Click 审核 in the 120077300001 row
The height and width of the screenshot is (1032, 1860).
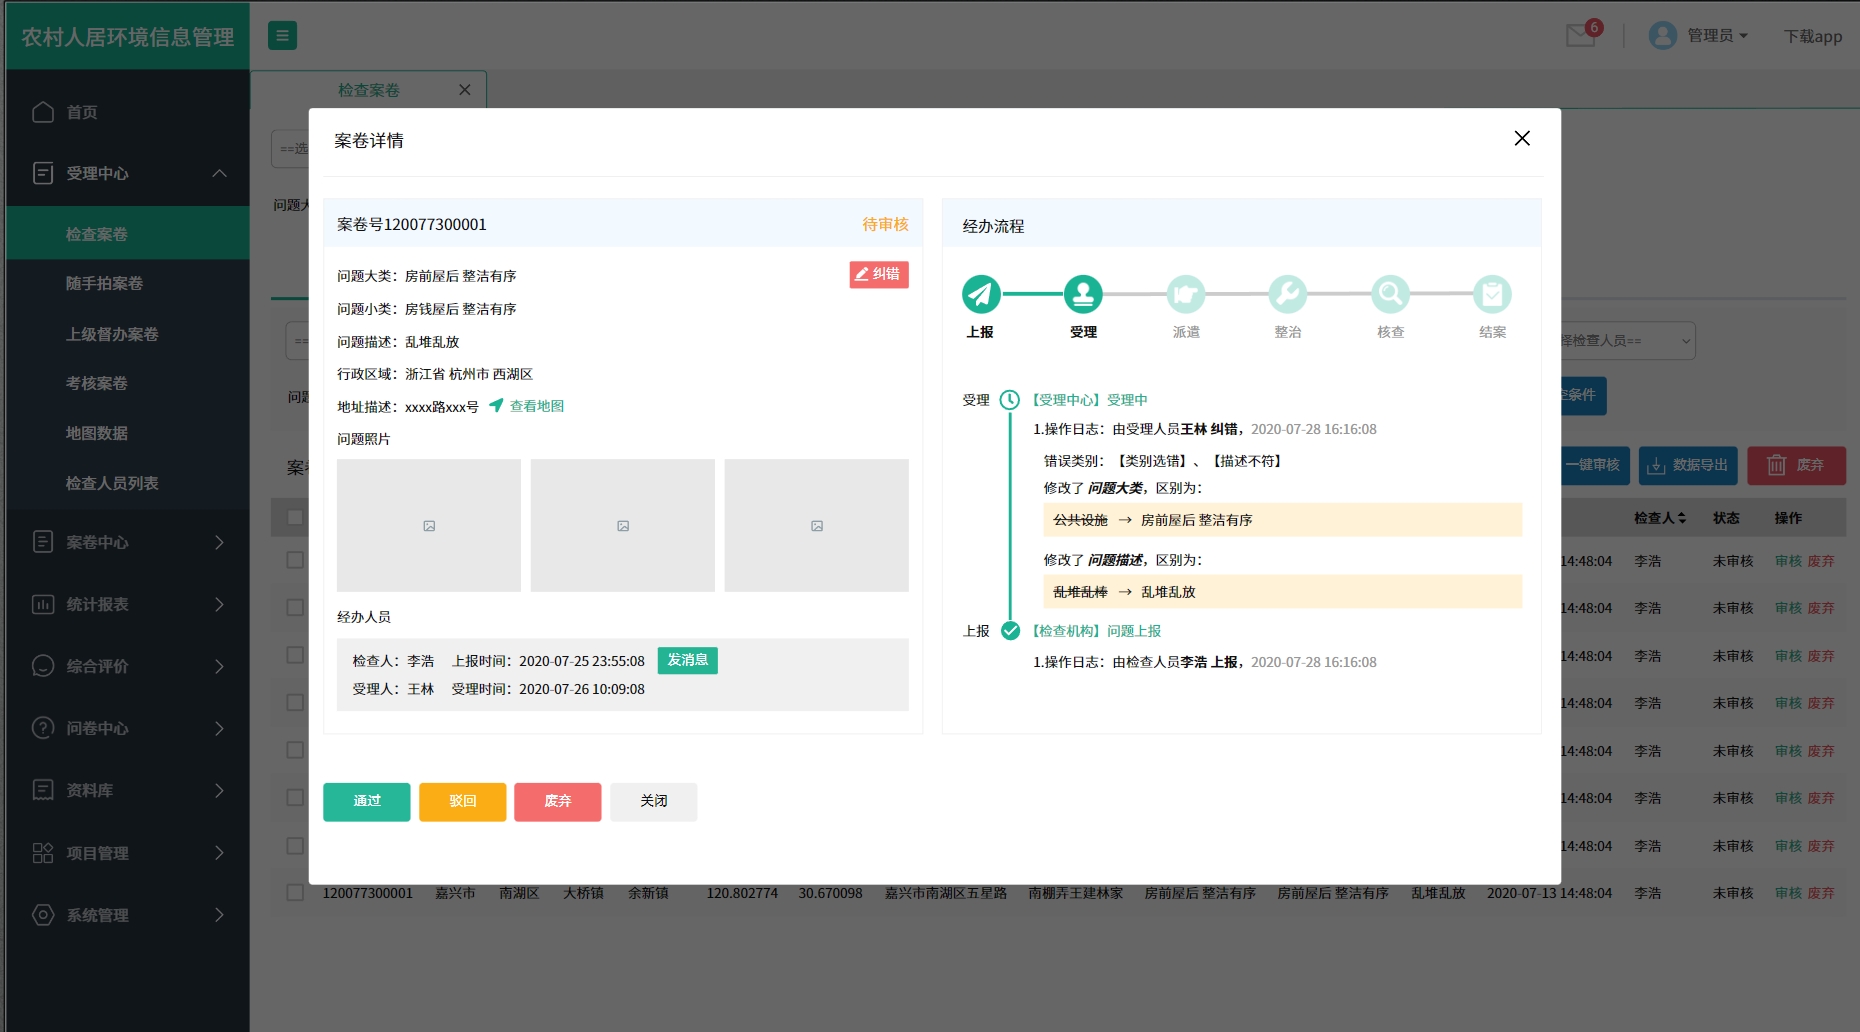tap(1788, 893)
